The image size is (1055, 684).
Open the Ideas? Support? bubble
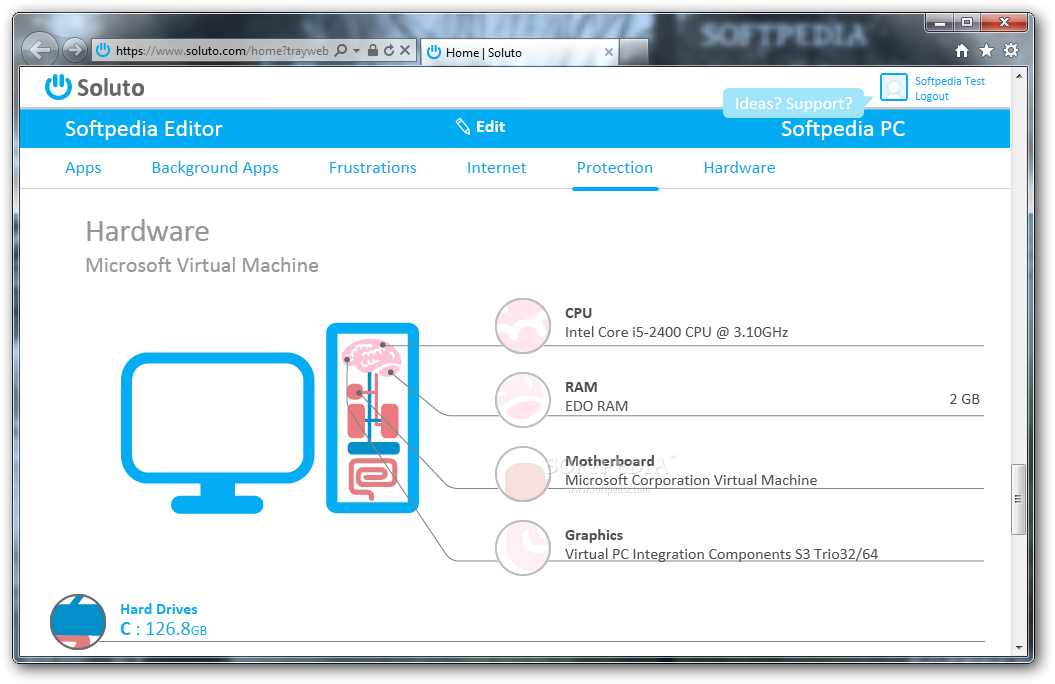click(x=793, y=103)
